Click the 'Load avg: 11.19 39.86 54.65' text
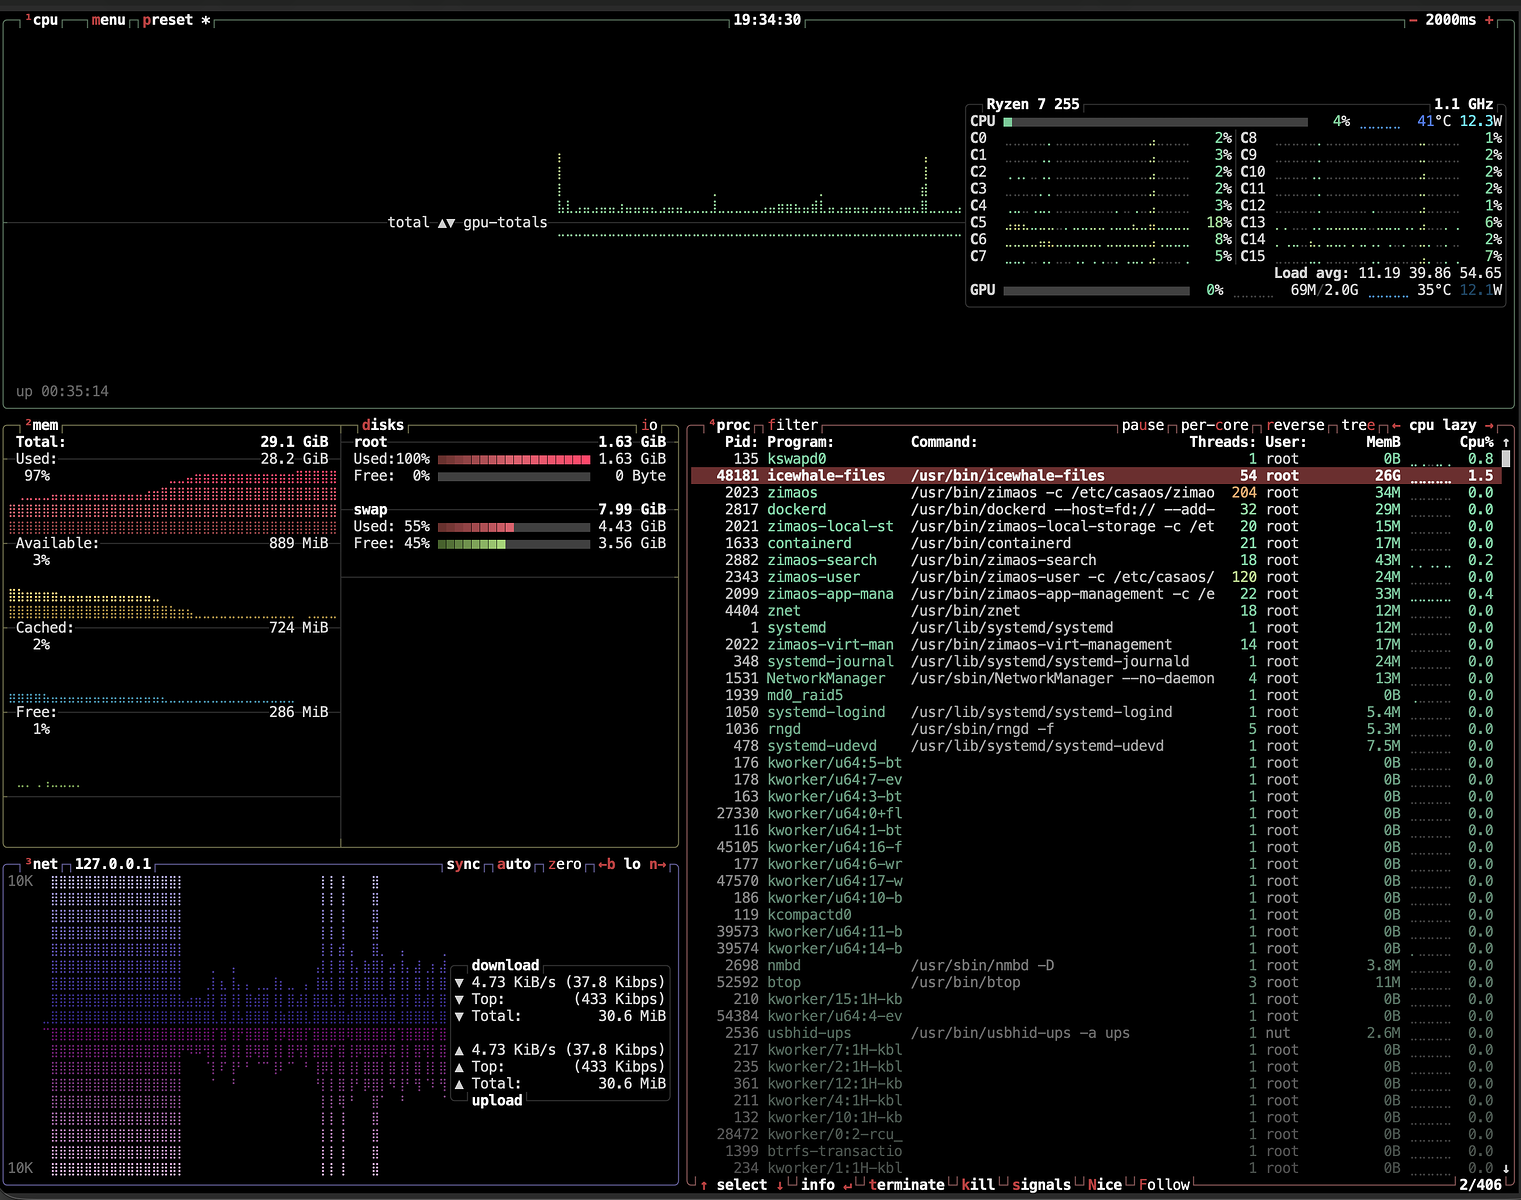The width and height of the screenshot is (1521, 1200). [x=1387, y=273]
